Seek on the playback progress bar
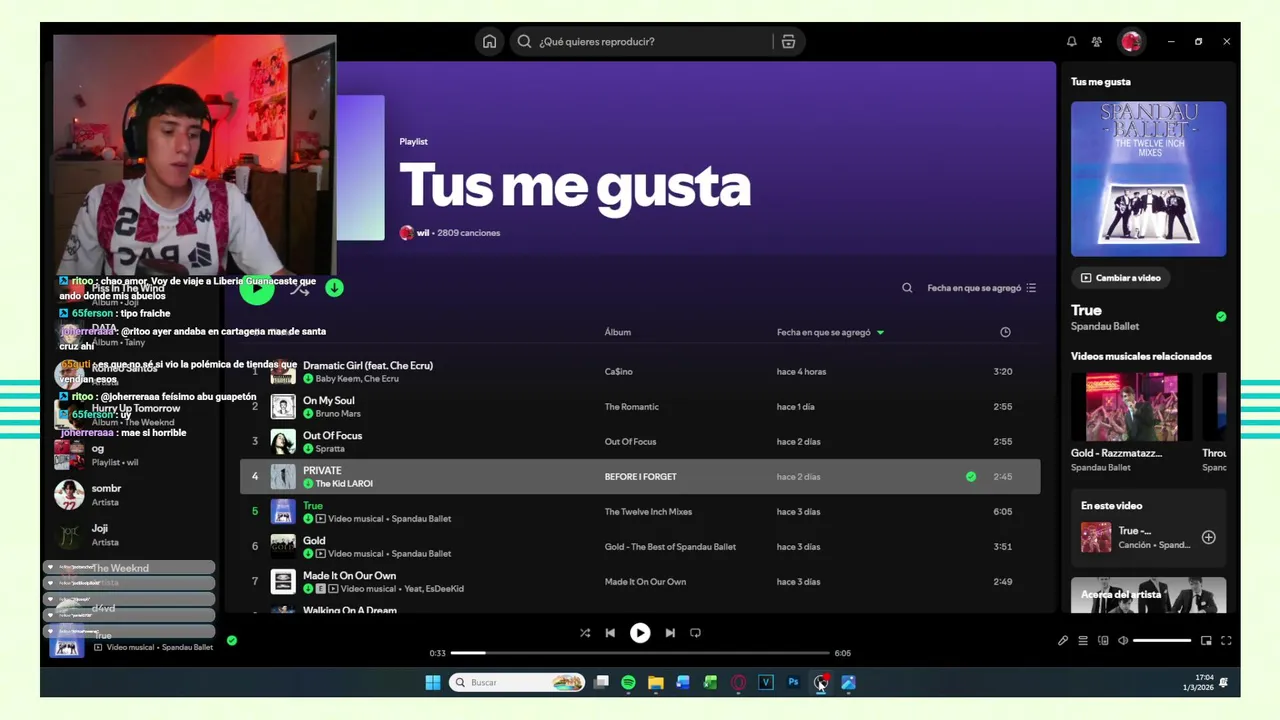Image resolution: width=1280 pixels, height=720 pixels. [640, 653]
